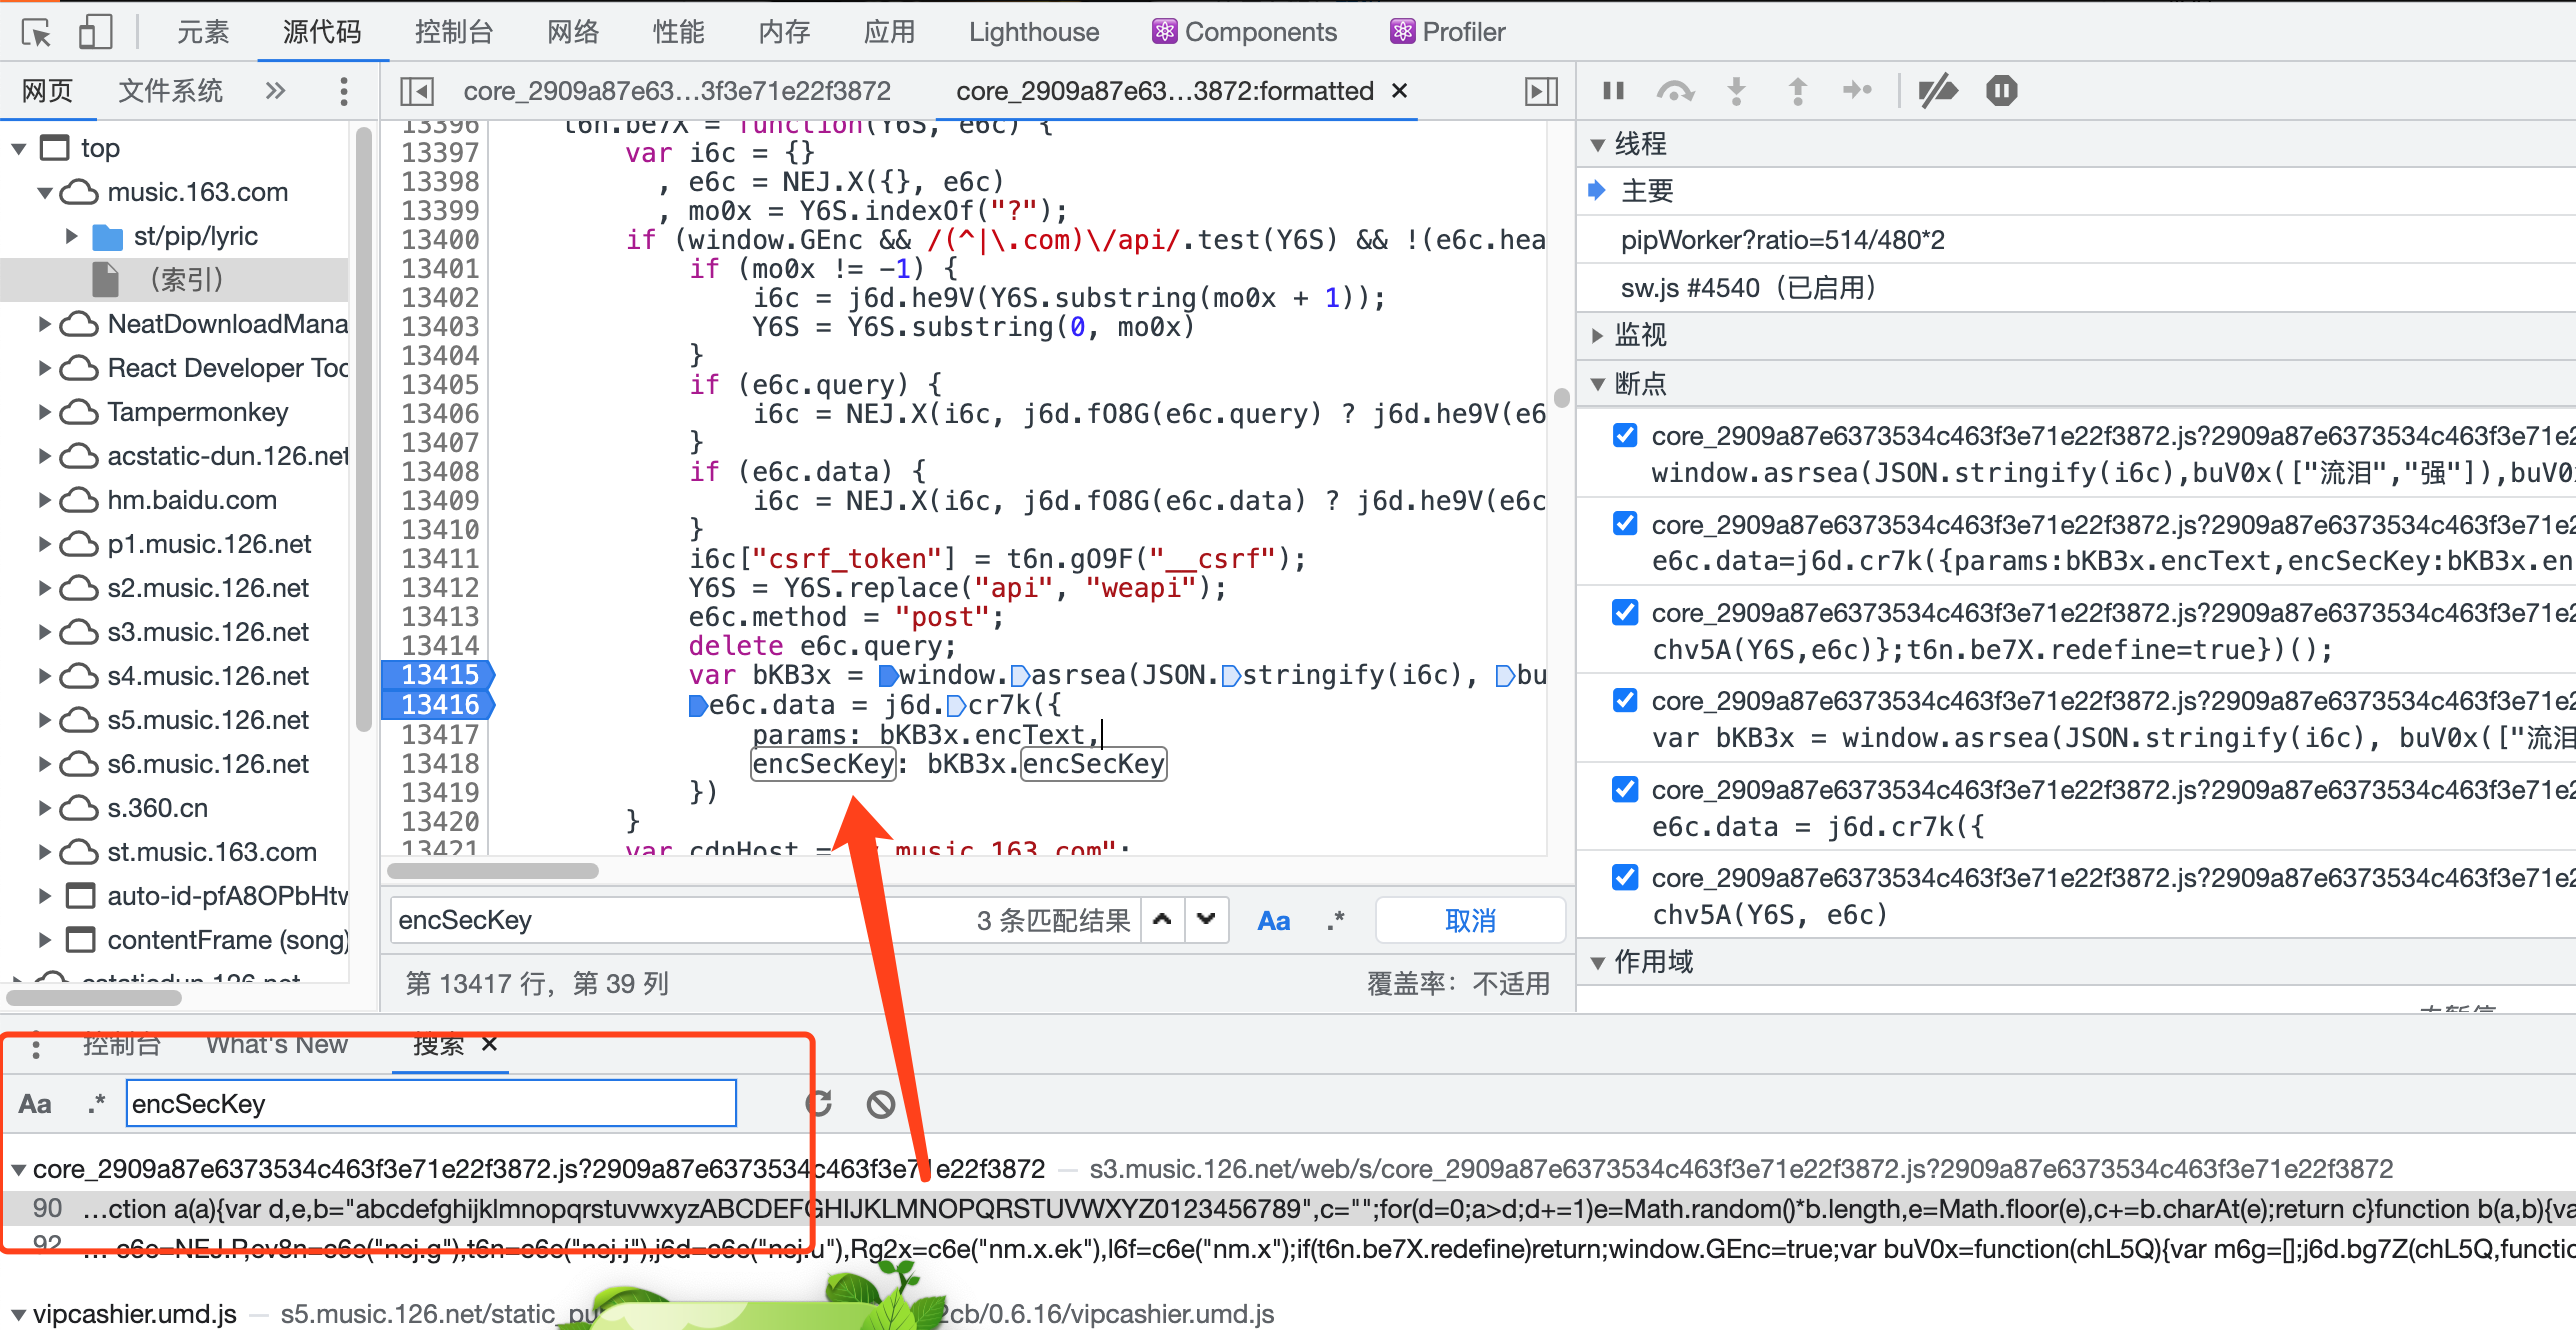Hide the debugger sidebar panel
The image size is (2576, 1330).
[x=1541, y=91]
